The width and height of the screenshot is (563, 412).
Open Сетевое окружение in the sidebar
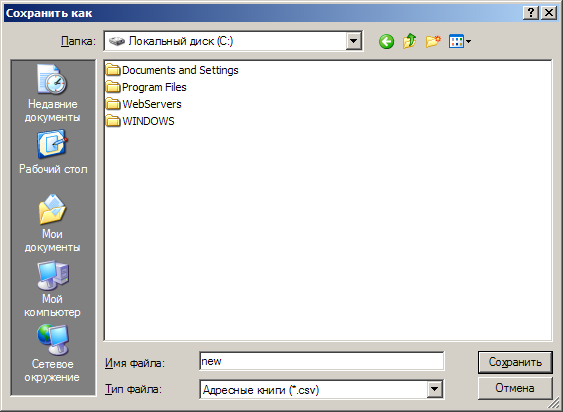[52, 354]
